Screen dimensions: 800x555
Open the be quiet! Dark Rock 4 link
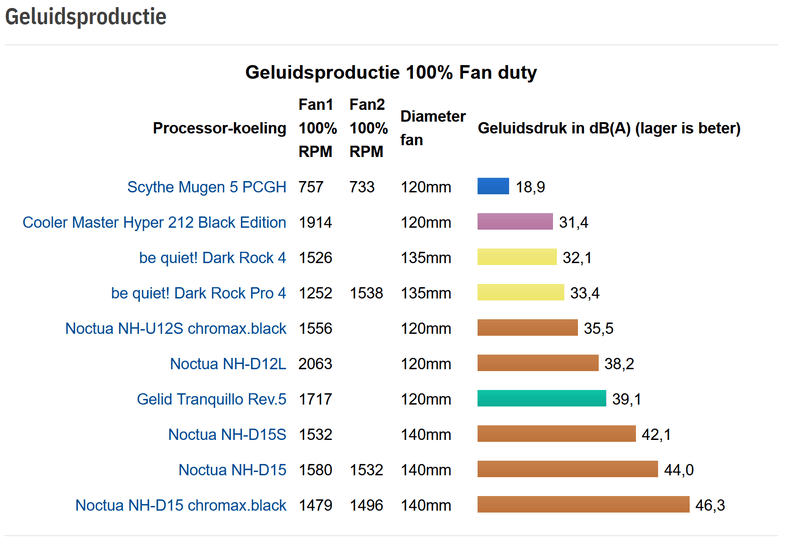click(212, 258)
